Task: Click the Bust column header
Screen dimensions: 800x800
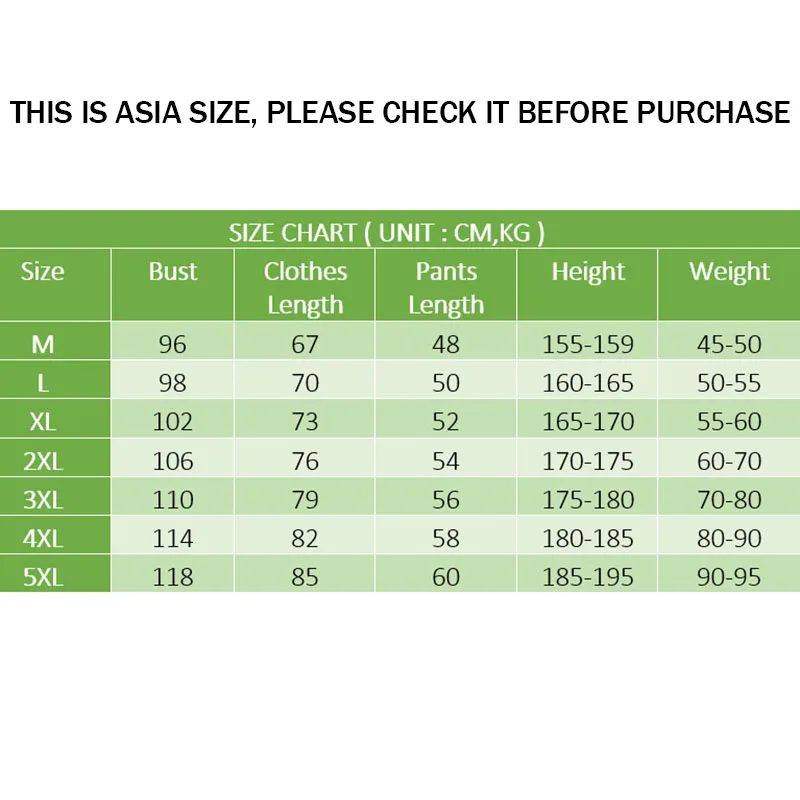Action: pos(173,272)
